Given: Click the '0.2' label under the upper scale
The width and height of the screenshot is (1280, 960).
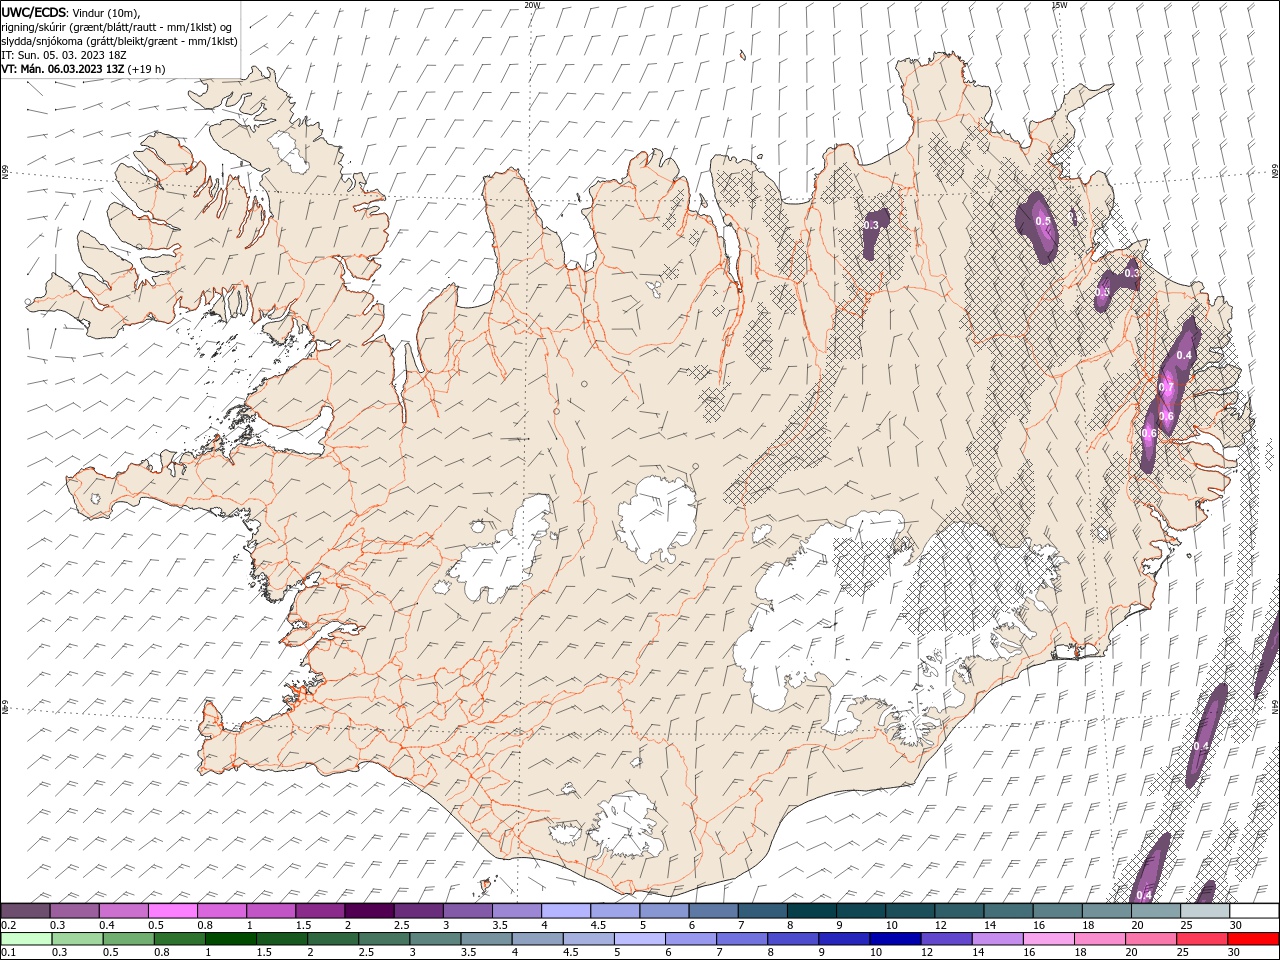Looking at the screenshot, I should pos(8,925).
